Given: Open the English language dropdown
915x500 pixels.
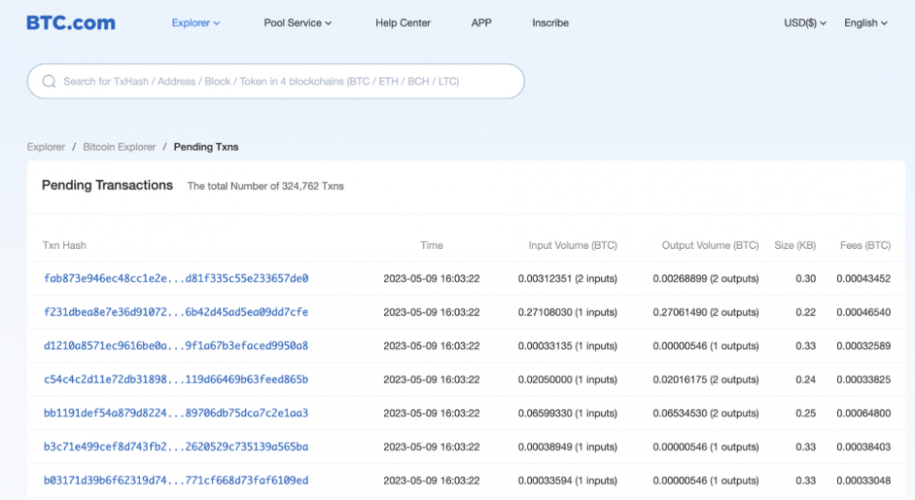Looking at the screenshot, I should (865, 23).
